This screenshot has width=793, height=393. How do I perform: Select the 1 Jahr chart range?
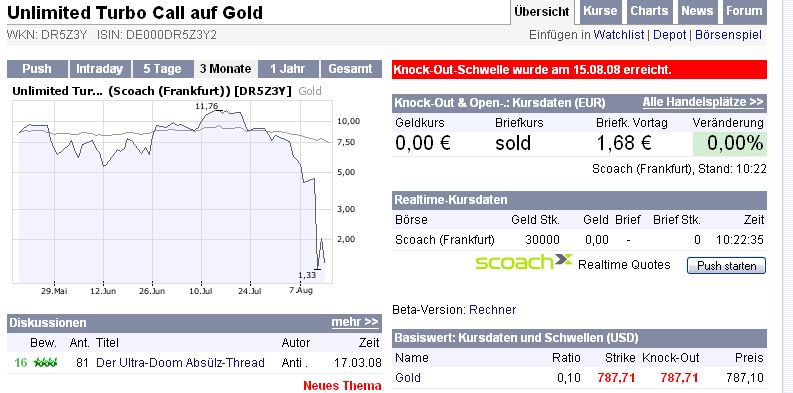tap(288, 69)
